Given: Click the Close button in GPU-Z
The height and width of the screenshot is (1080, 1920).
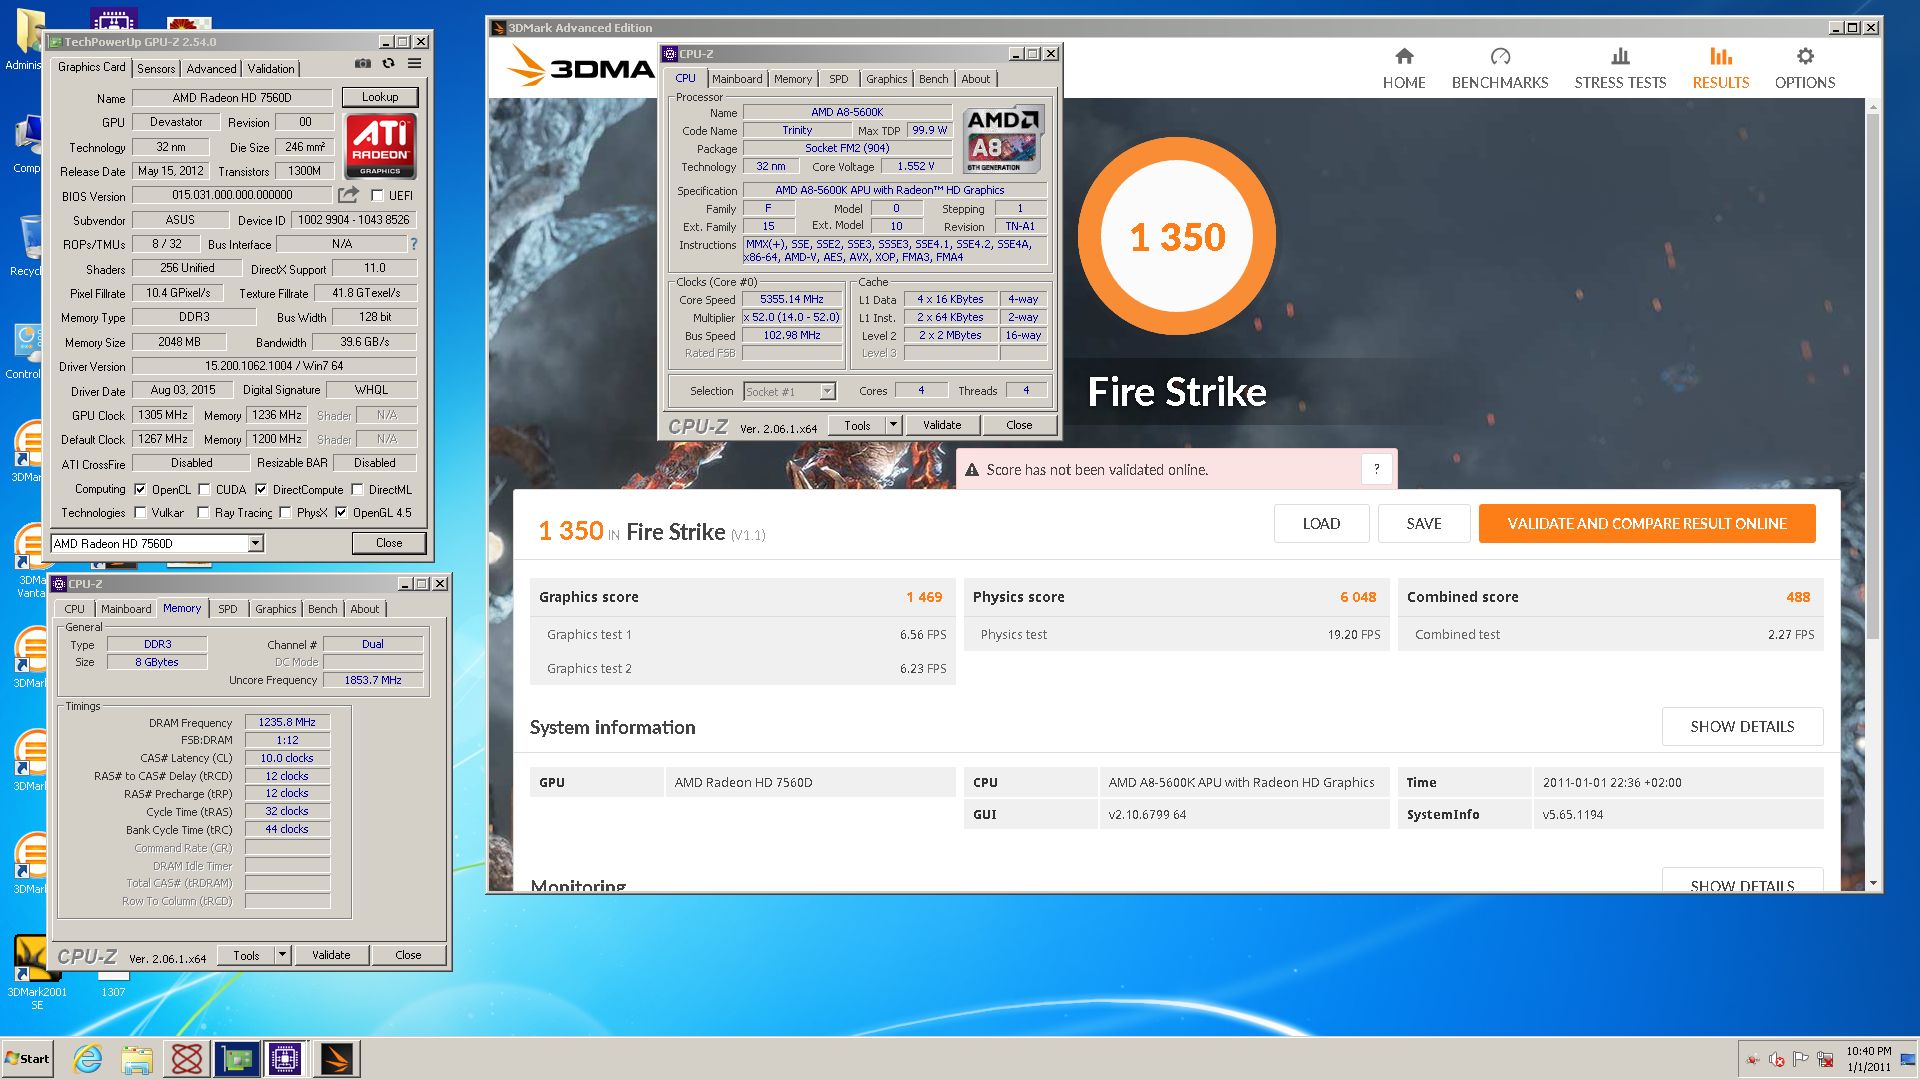Looking at the screenshot, I should point(389,543).
